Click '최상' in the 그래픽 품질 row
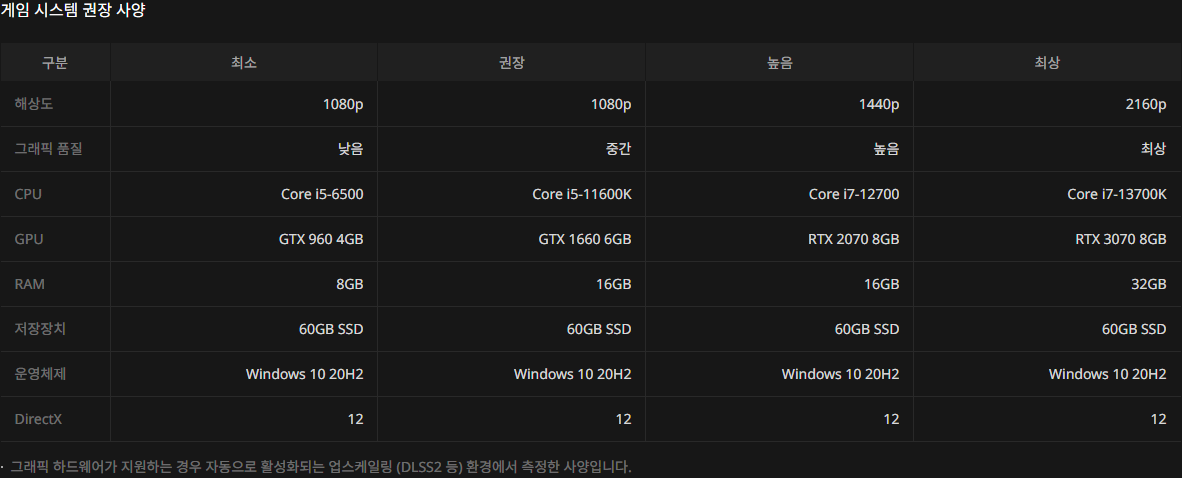Screen dimensions: 1182x480 point(1153,149)
